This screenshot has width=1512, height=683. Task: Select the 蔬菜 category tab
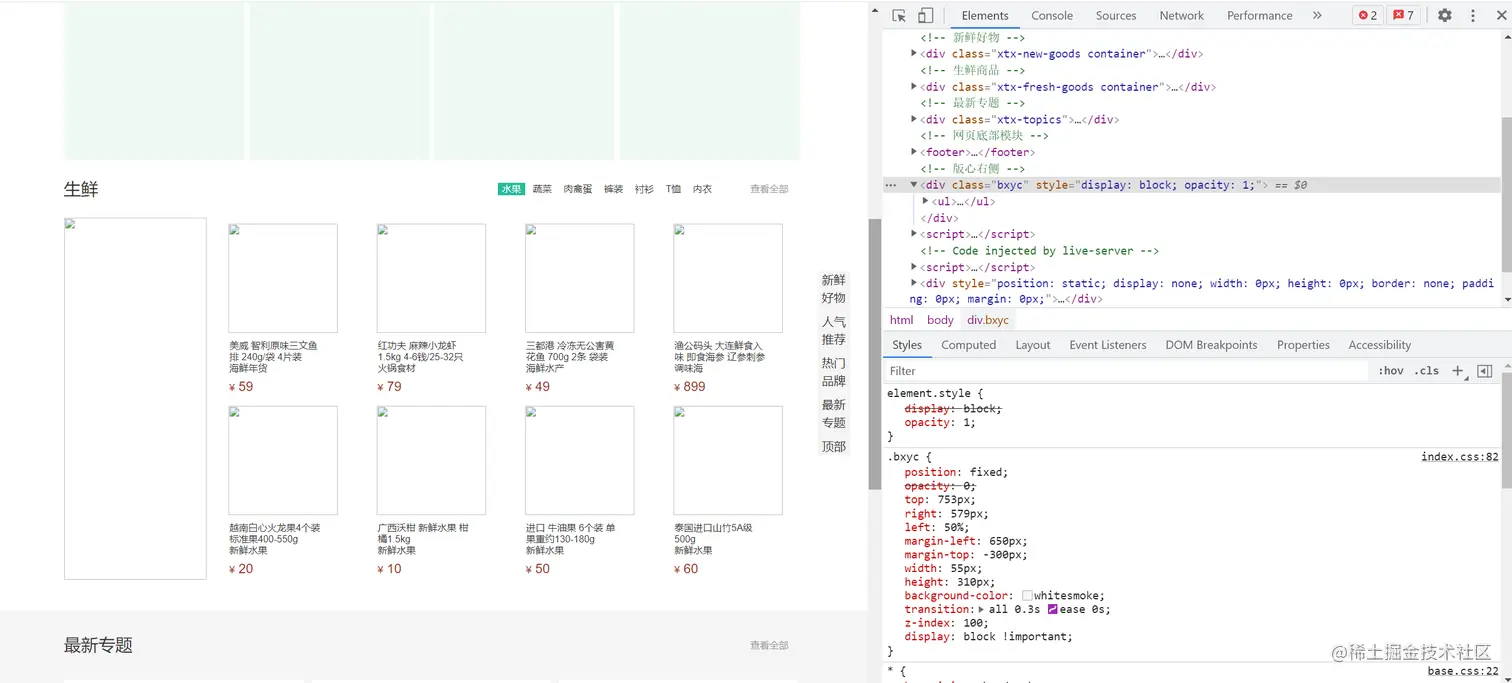pyautogui.click(x=542, y=189)
